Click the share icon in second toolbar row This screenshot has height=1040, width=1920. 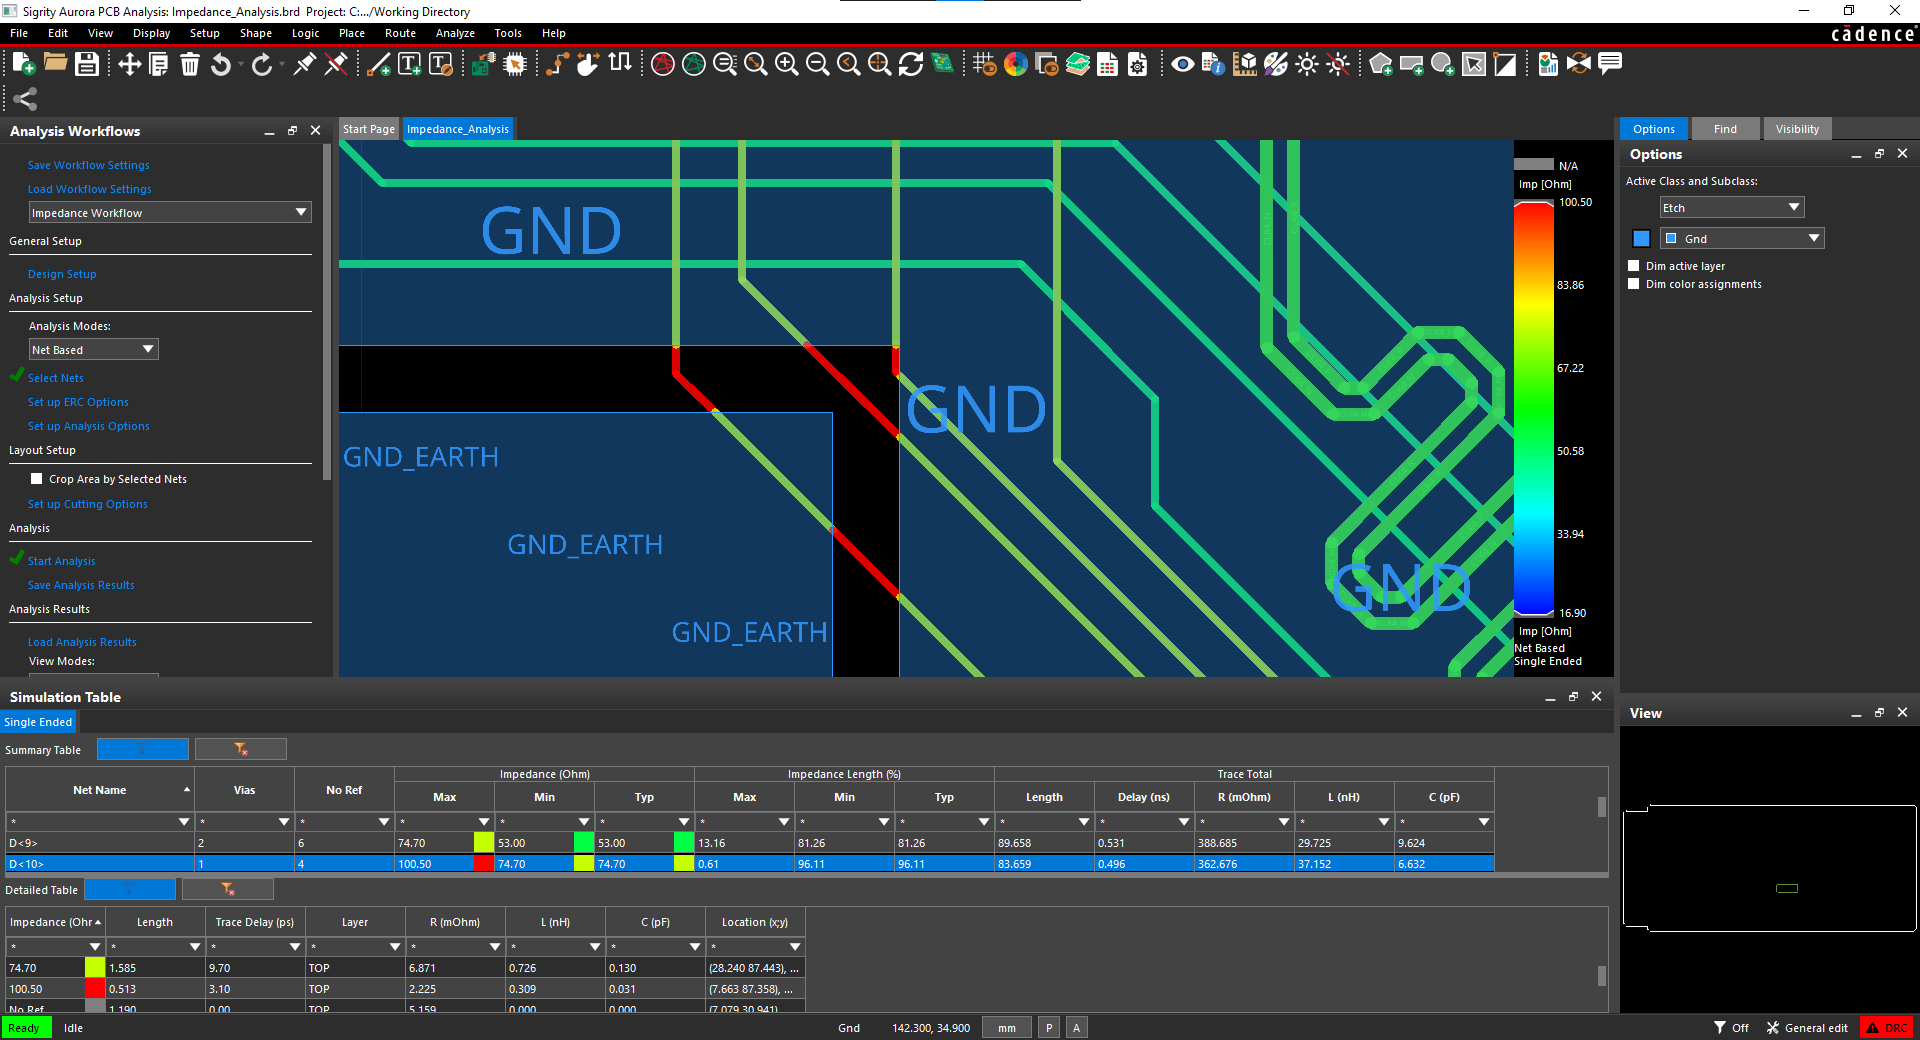tap(25, 98)
